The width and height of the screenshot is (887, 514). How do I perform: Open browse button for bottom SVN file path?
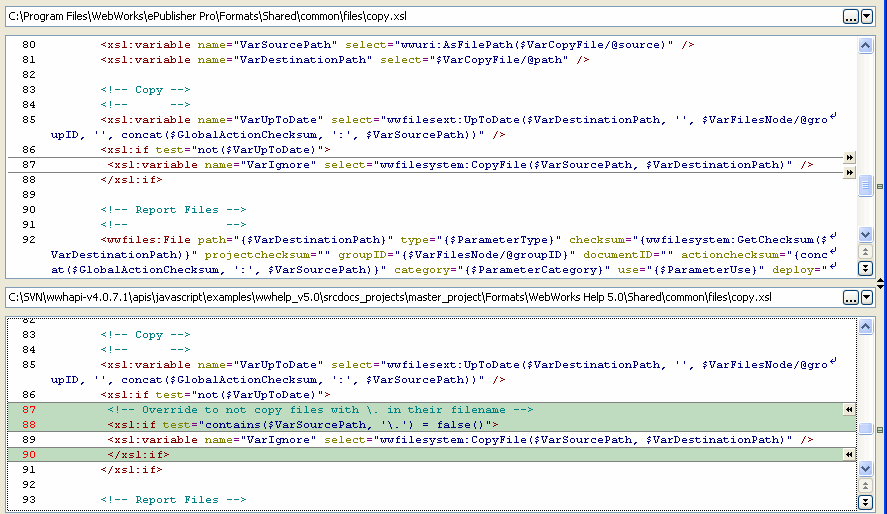[850, 297]
